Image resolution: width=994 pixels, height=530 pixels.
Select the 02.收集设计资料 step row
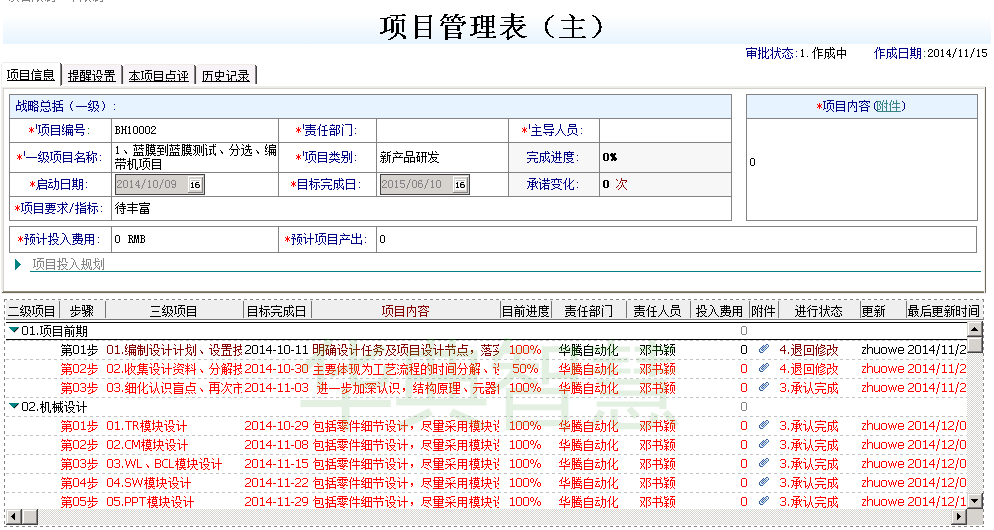pyautogui.click(x=486, y=368)
